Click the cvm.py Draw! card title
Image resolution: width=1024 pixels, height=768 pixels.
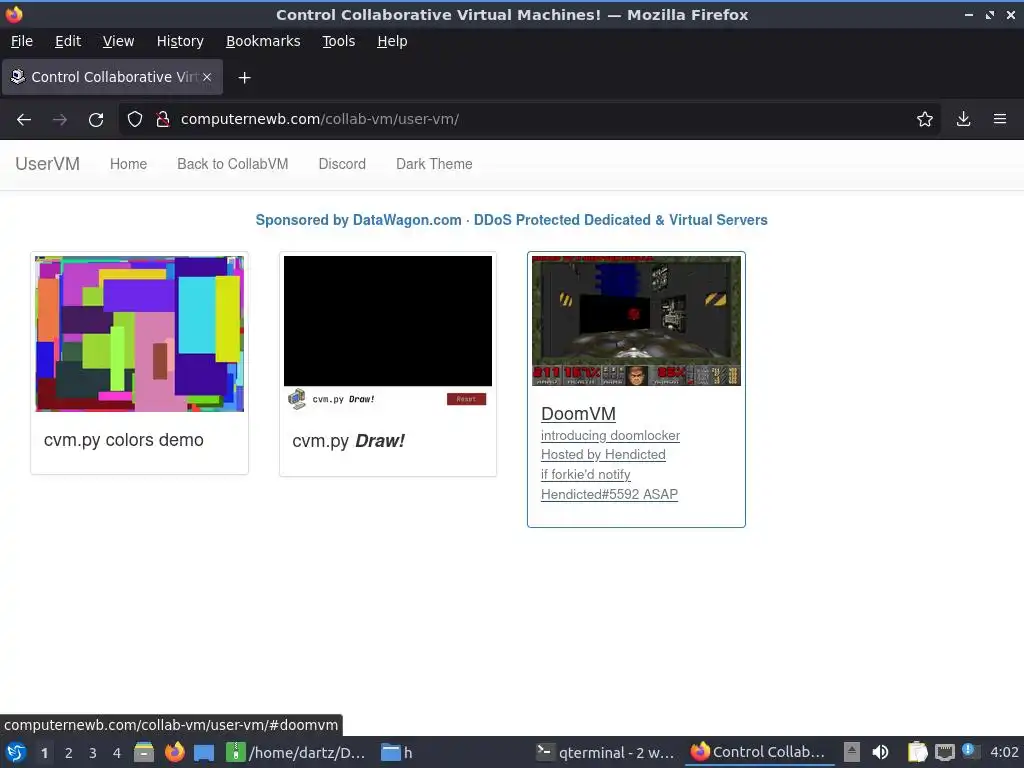(x=348, y=441)
